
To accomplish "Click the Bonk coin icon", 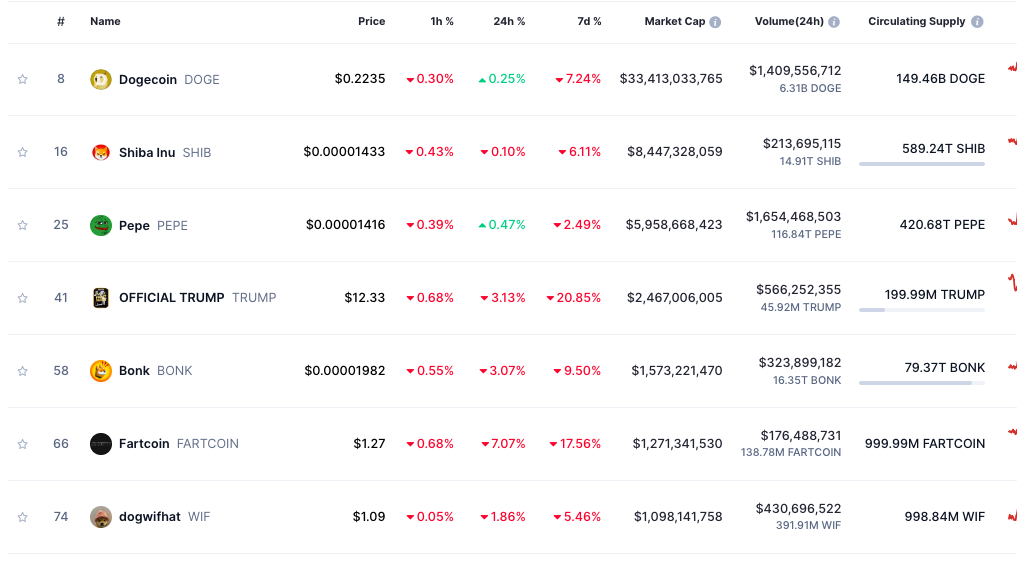I will coord(101,371).
